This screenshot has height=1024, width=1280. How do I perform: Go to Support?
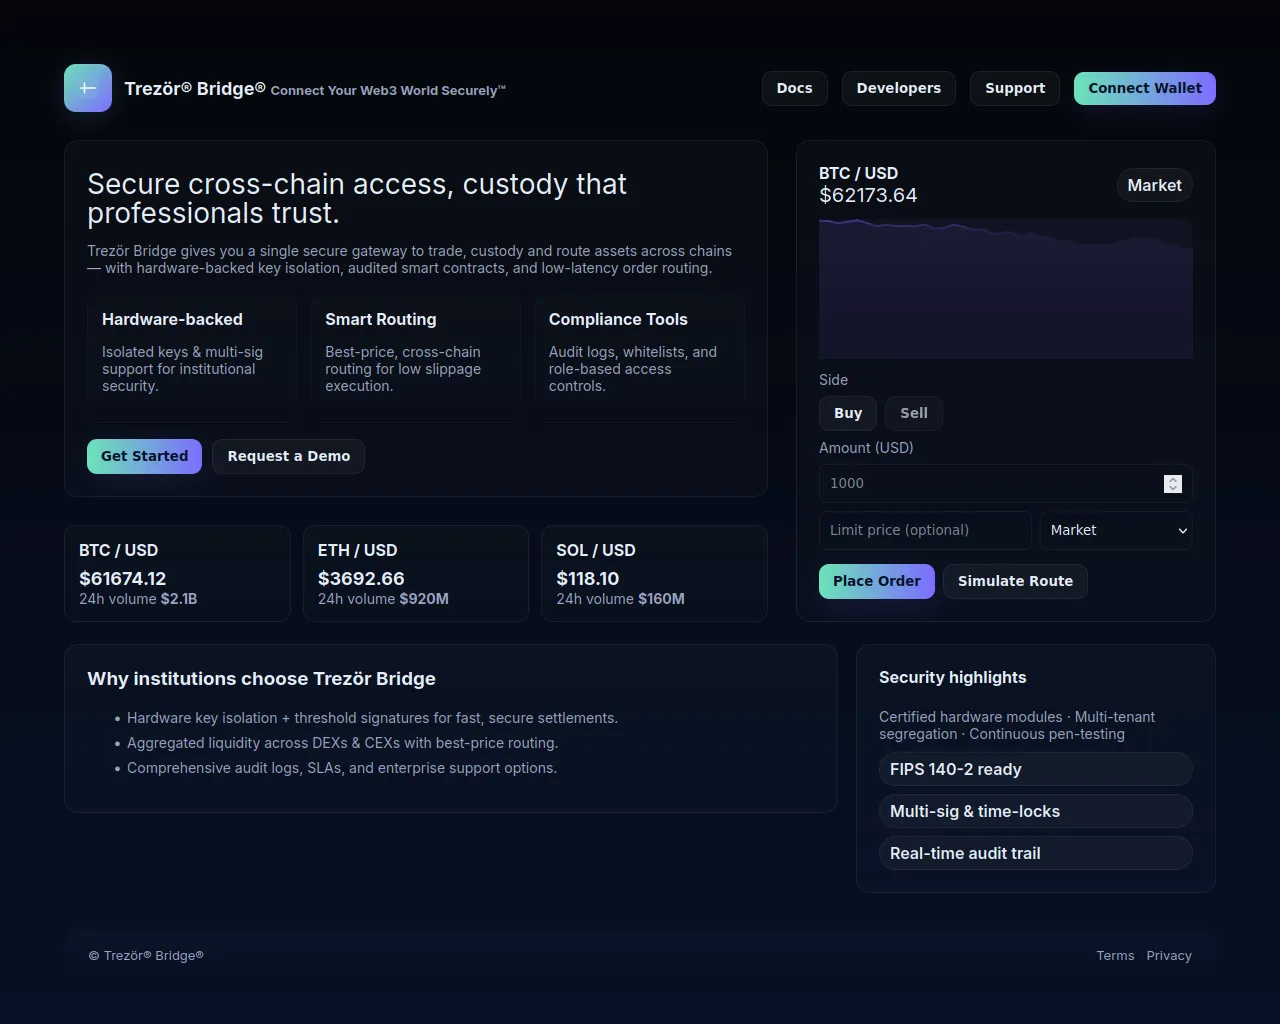(1015, 88)
